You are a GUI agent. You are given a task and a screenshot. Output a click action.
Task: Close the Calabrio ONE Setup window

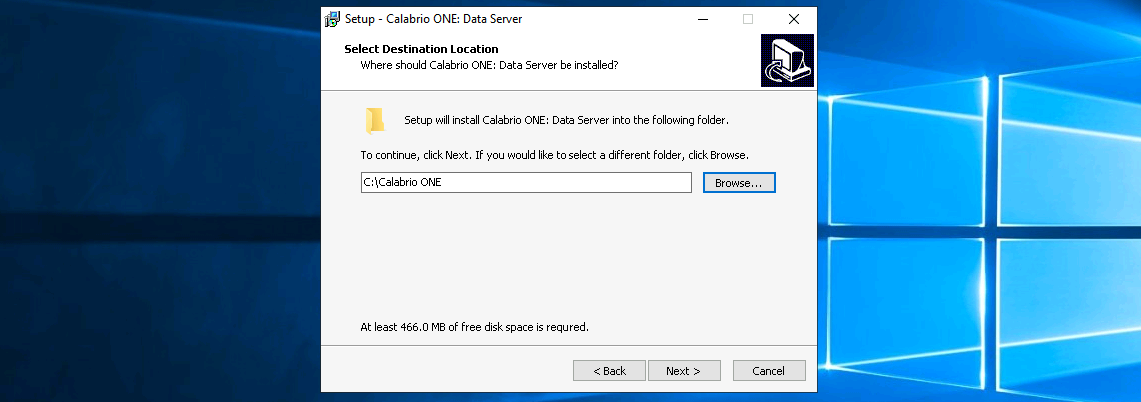point(793,19)
